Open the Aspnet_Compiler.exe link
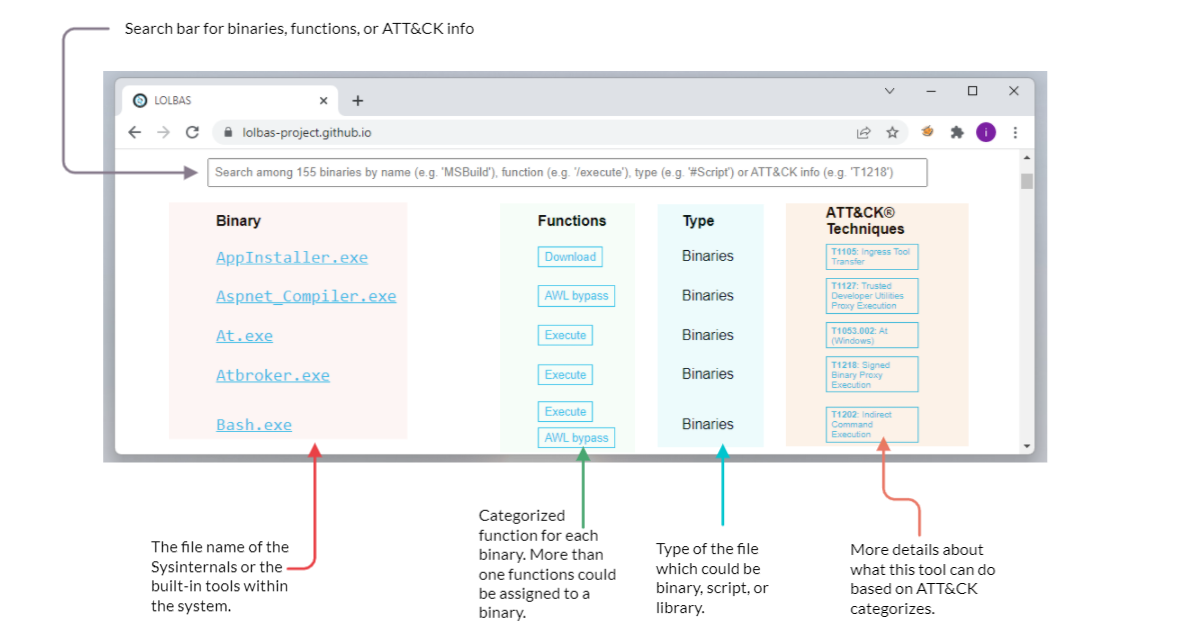1182x635 pixels. (306, 297)
